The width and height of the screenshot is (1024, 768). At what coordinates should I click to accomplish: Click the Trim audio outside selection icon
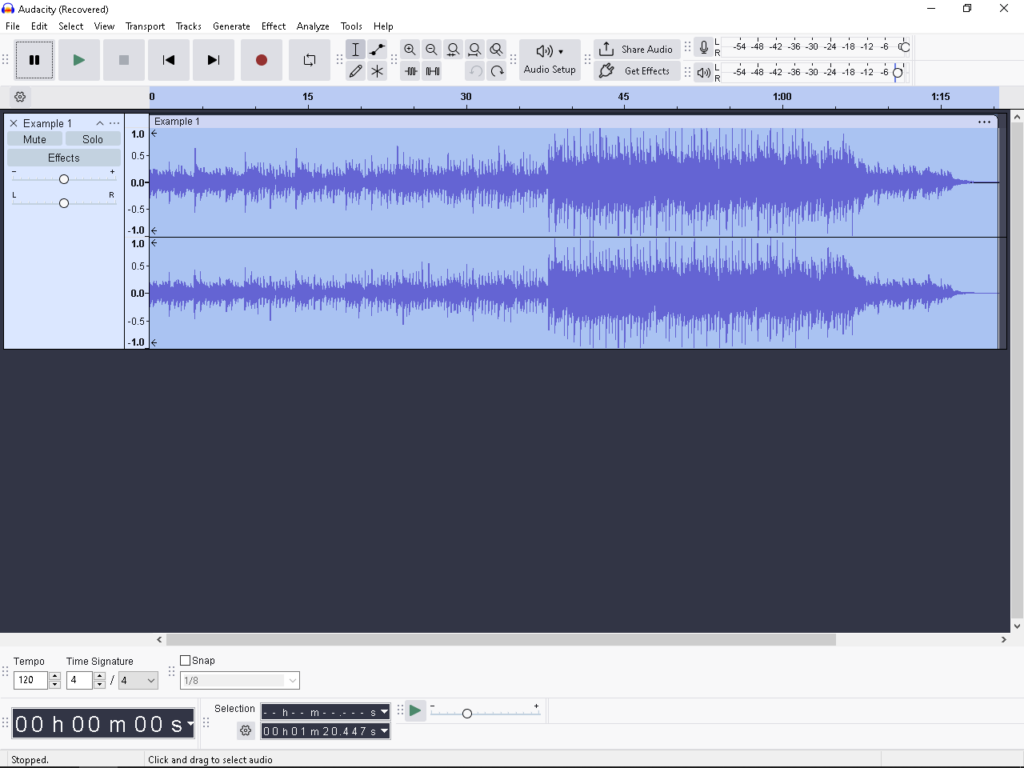[411, 72]
